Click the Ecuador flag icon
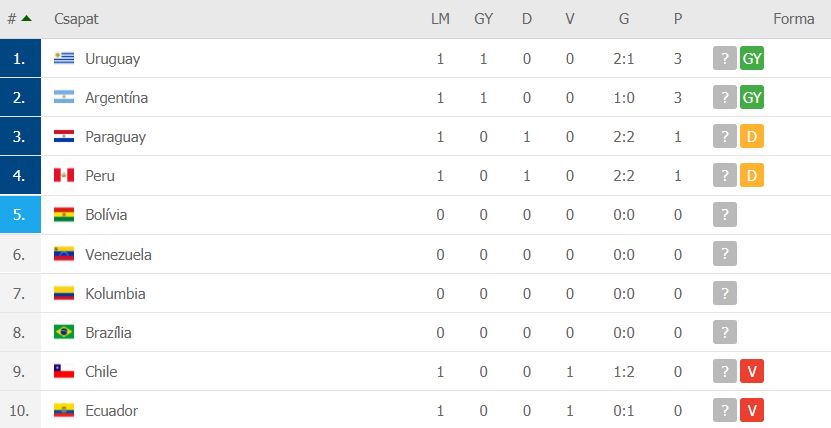 [x=64, y=410]
